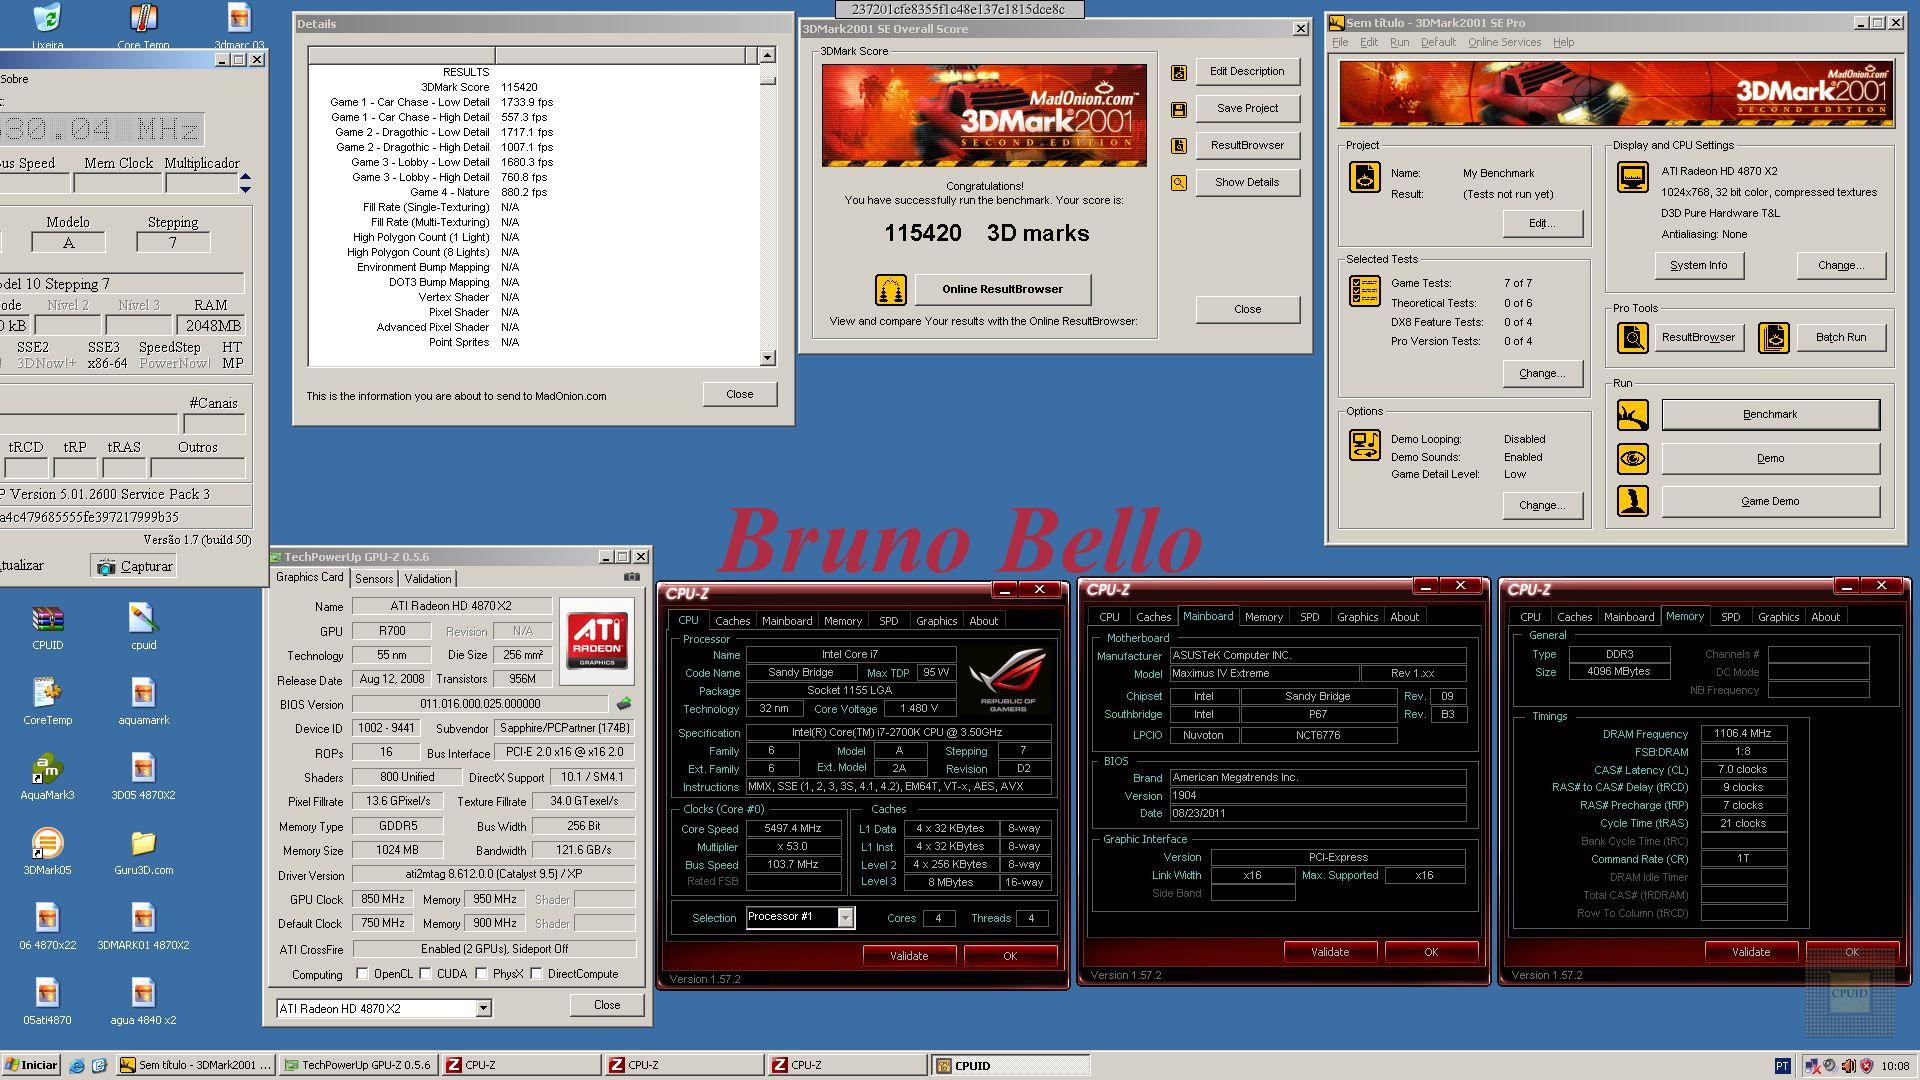Image resolution: width=1920 pixels, height=1080 pixels.
Task: Open the Processor #1 selection dropdown
Action: coord(846,917)
